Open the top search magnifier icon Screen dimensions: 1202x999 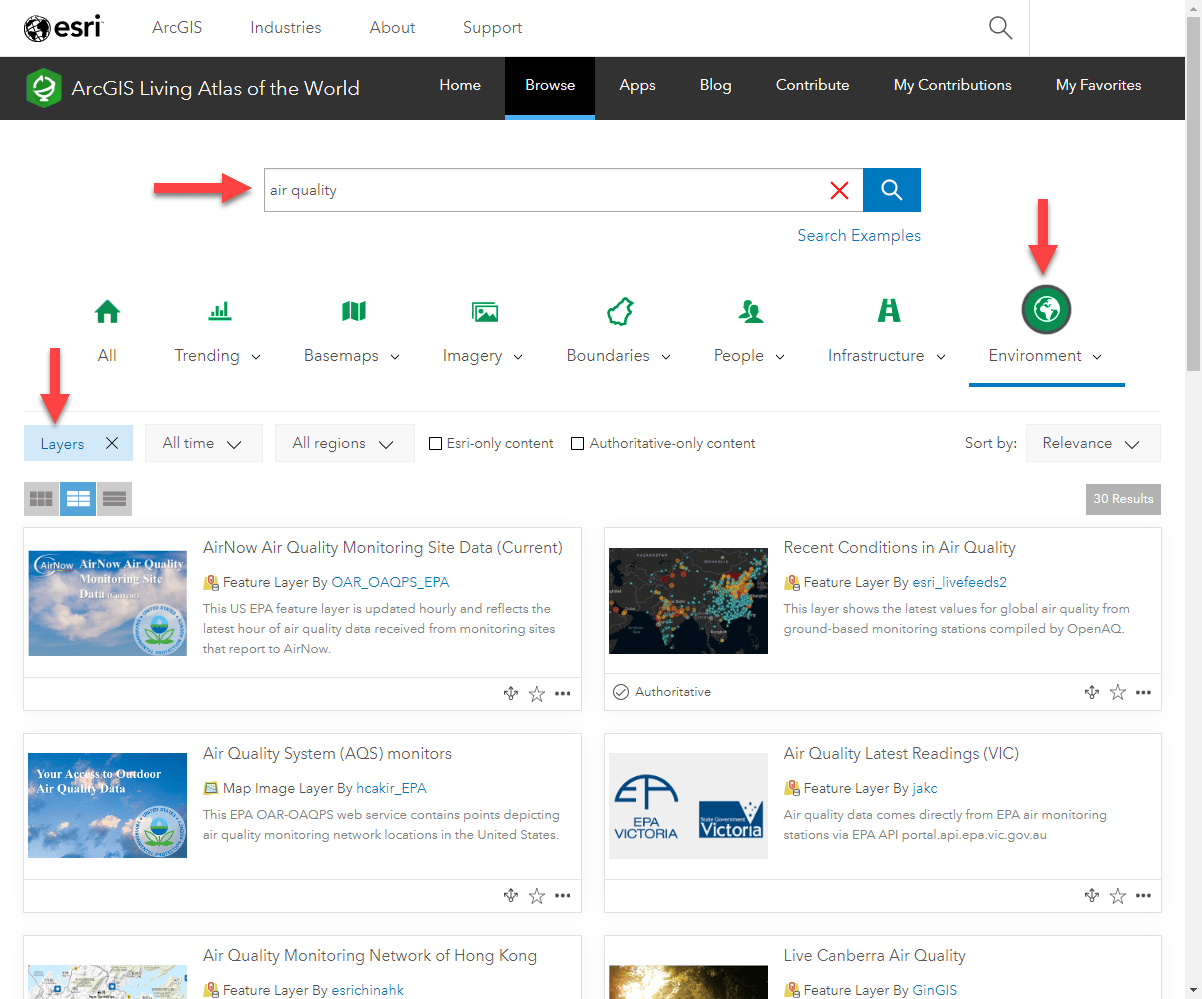[x=1000, y=28]
